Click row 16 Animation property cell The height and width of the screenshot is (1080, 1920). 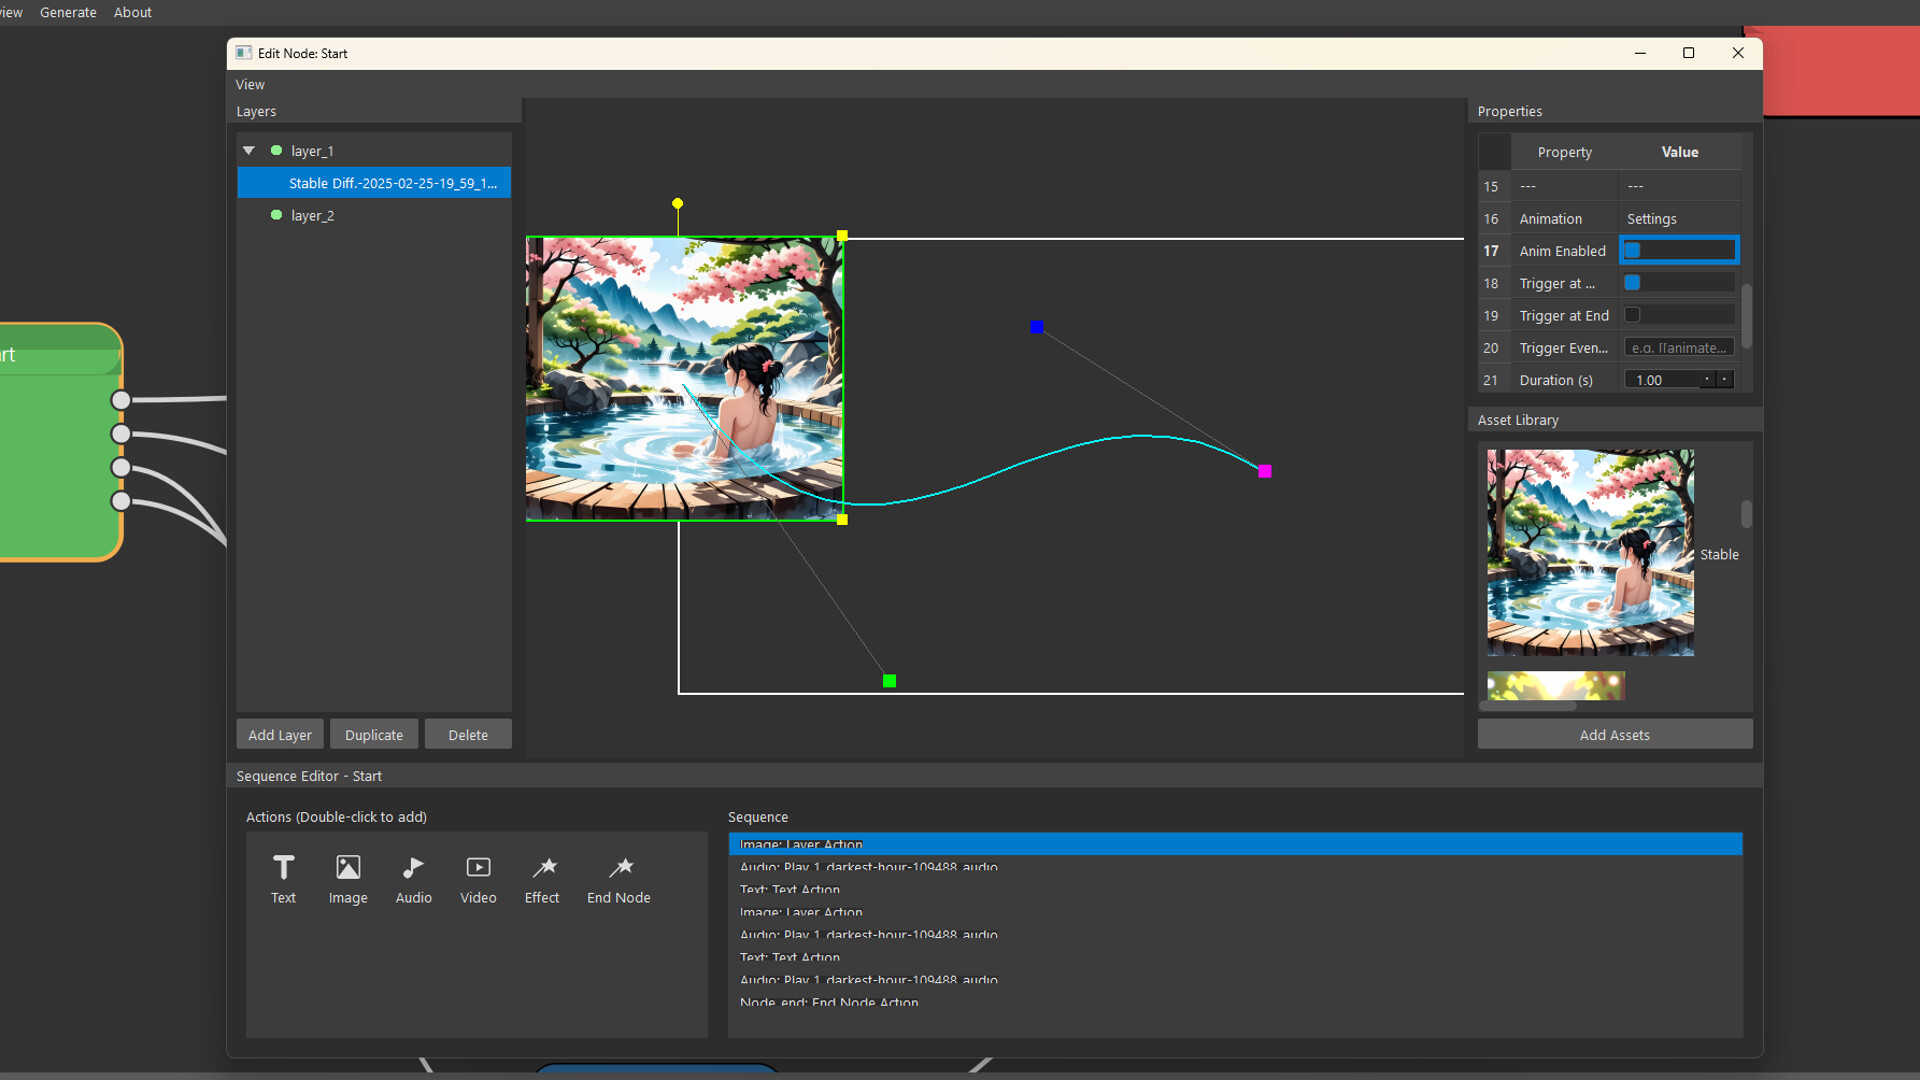point(1564,218)
